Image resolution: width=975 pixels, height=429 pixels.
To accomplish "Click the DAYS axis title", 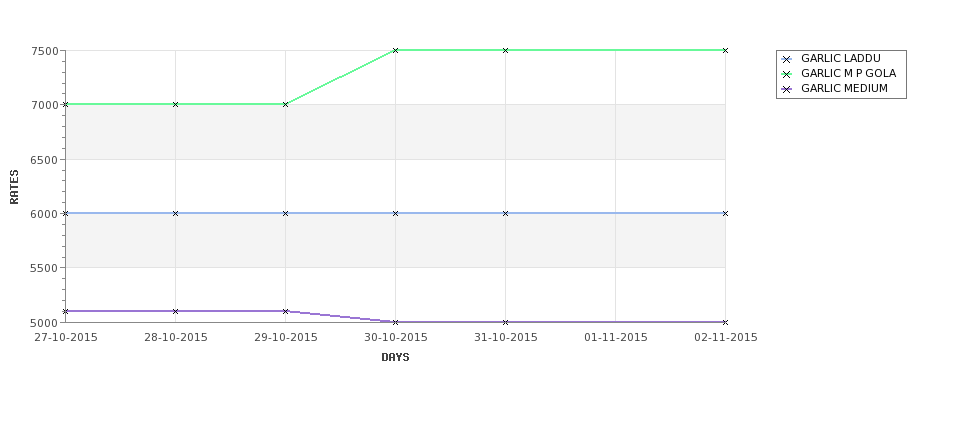I will (395, 358).
